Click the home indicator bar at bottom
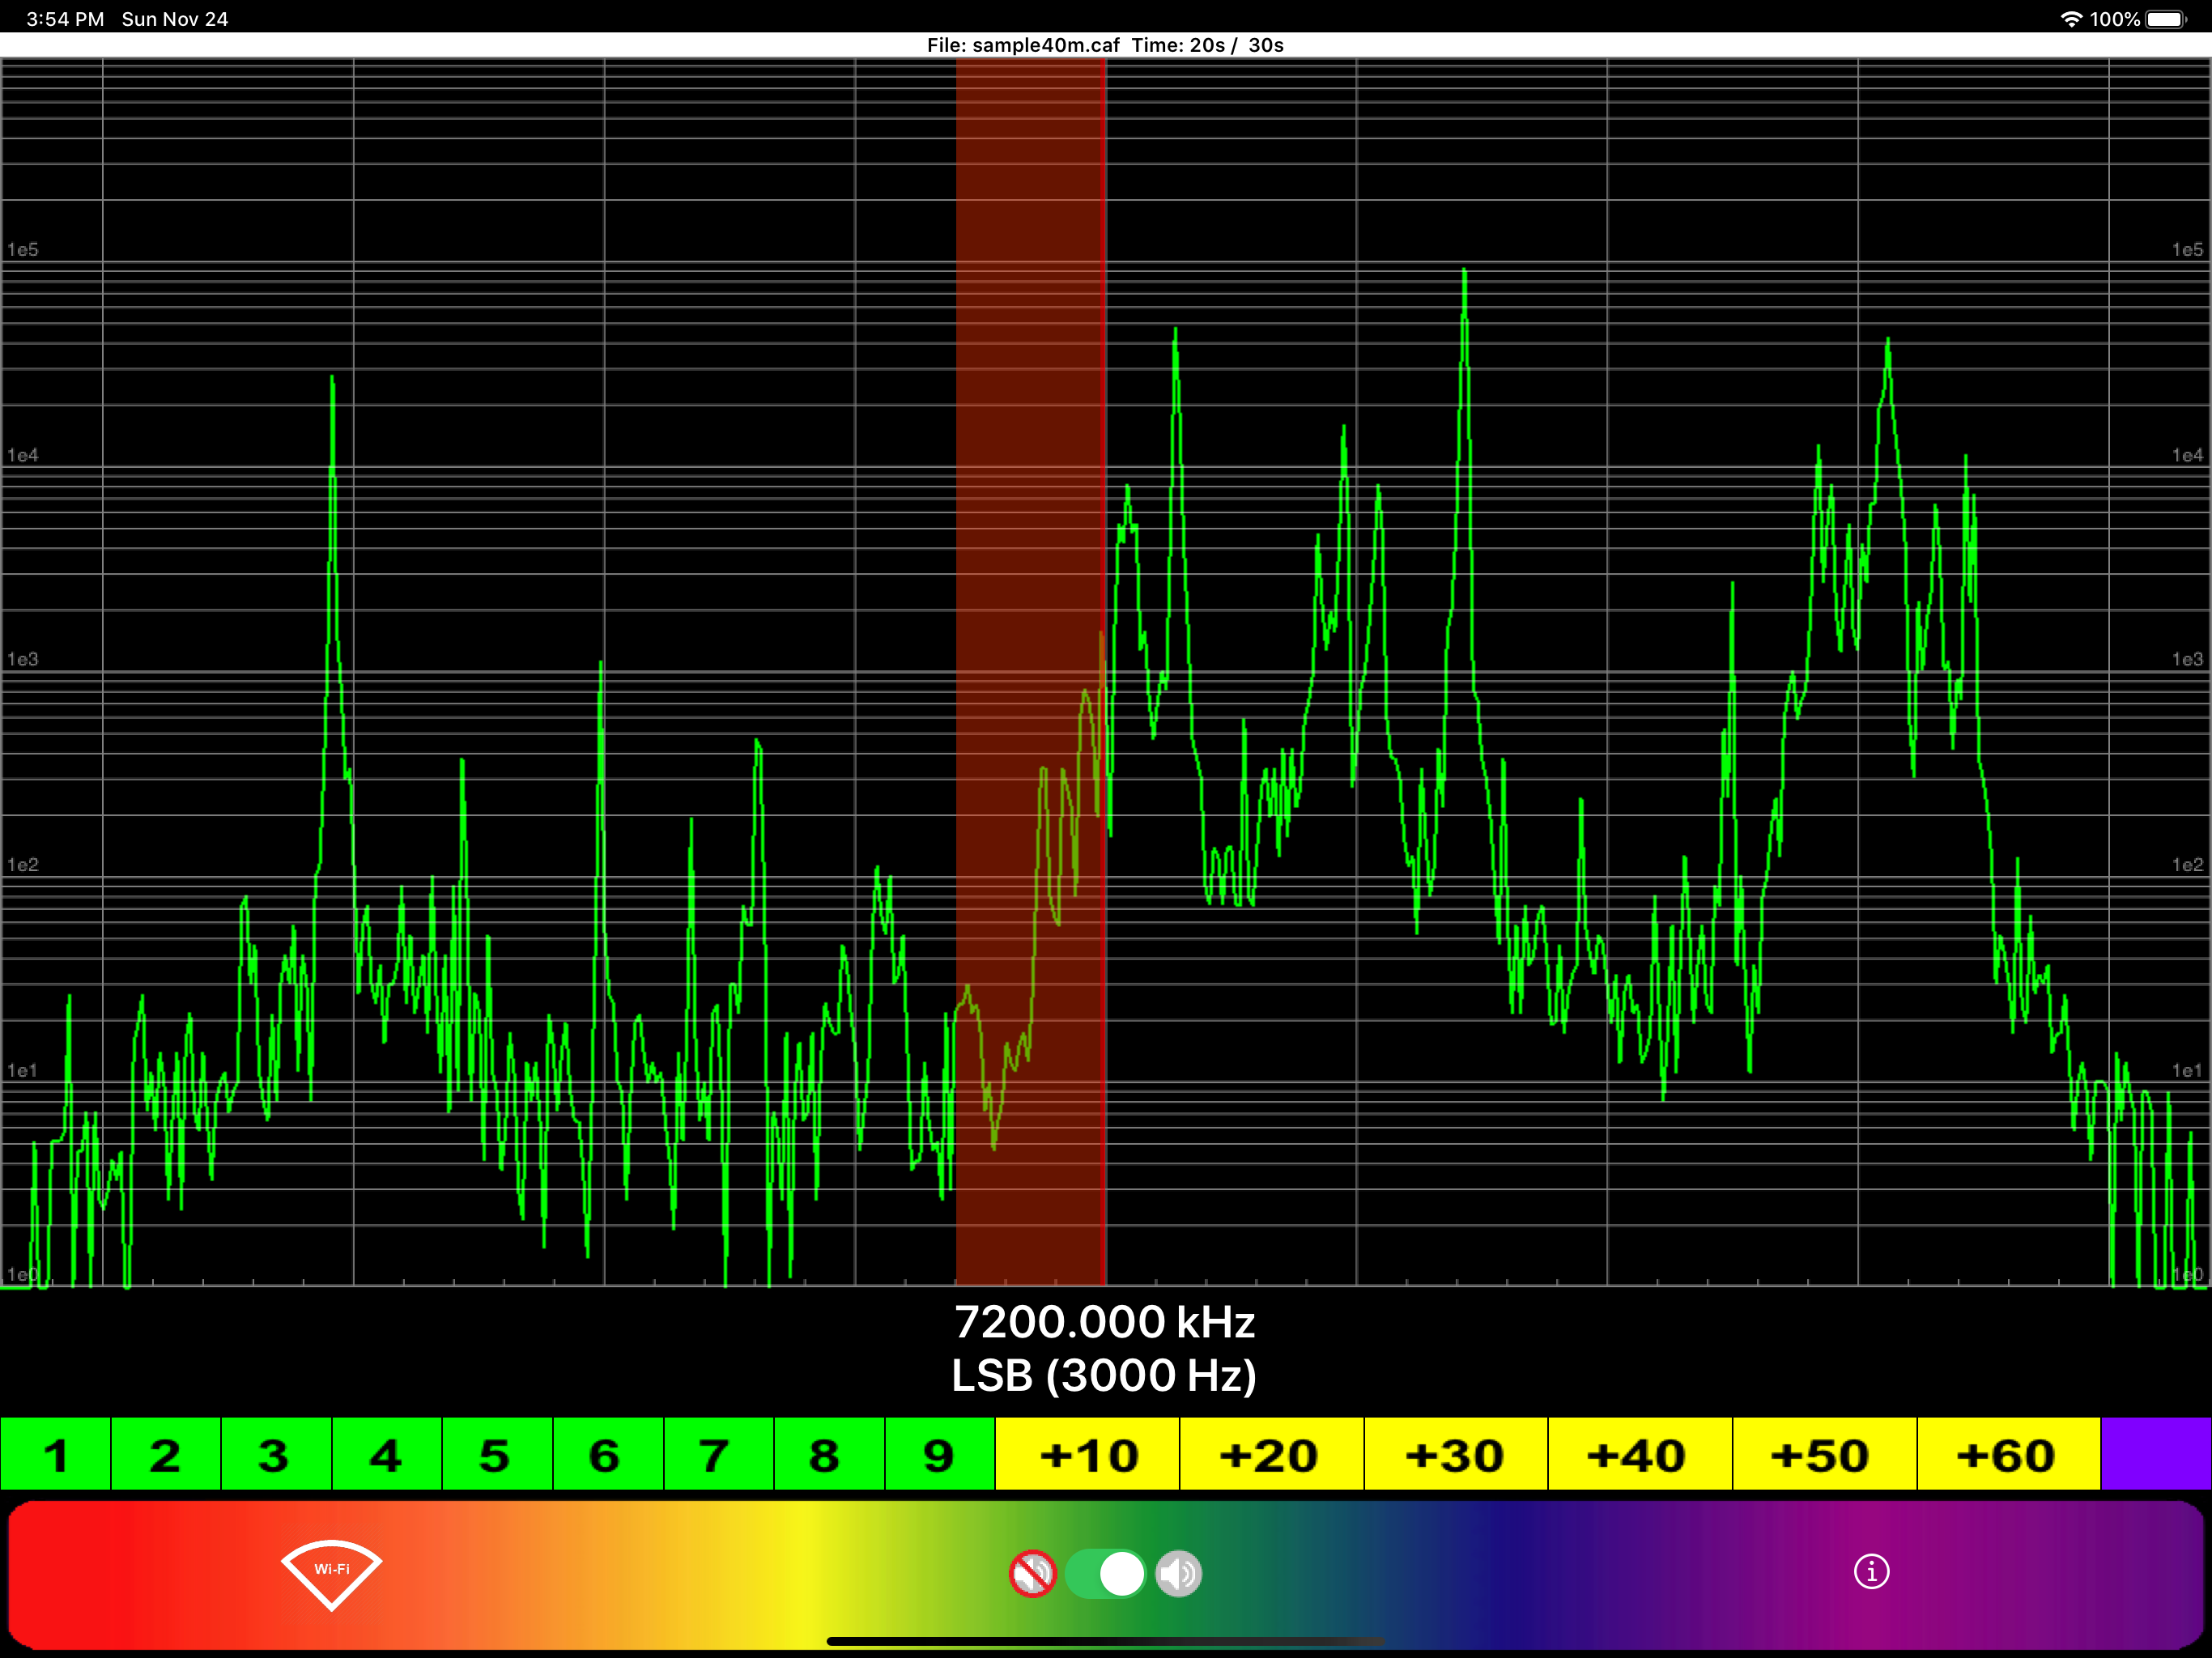The image size is (2212, 1658). 1106,1641
